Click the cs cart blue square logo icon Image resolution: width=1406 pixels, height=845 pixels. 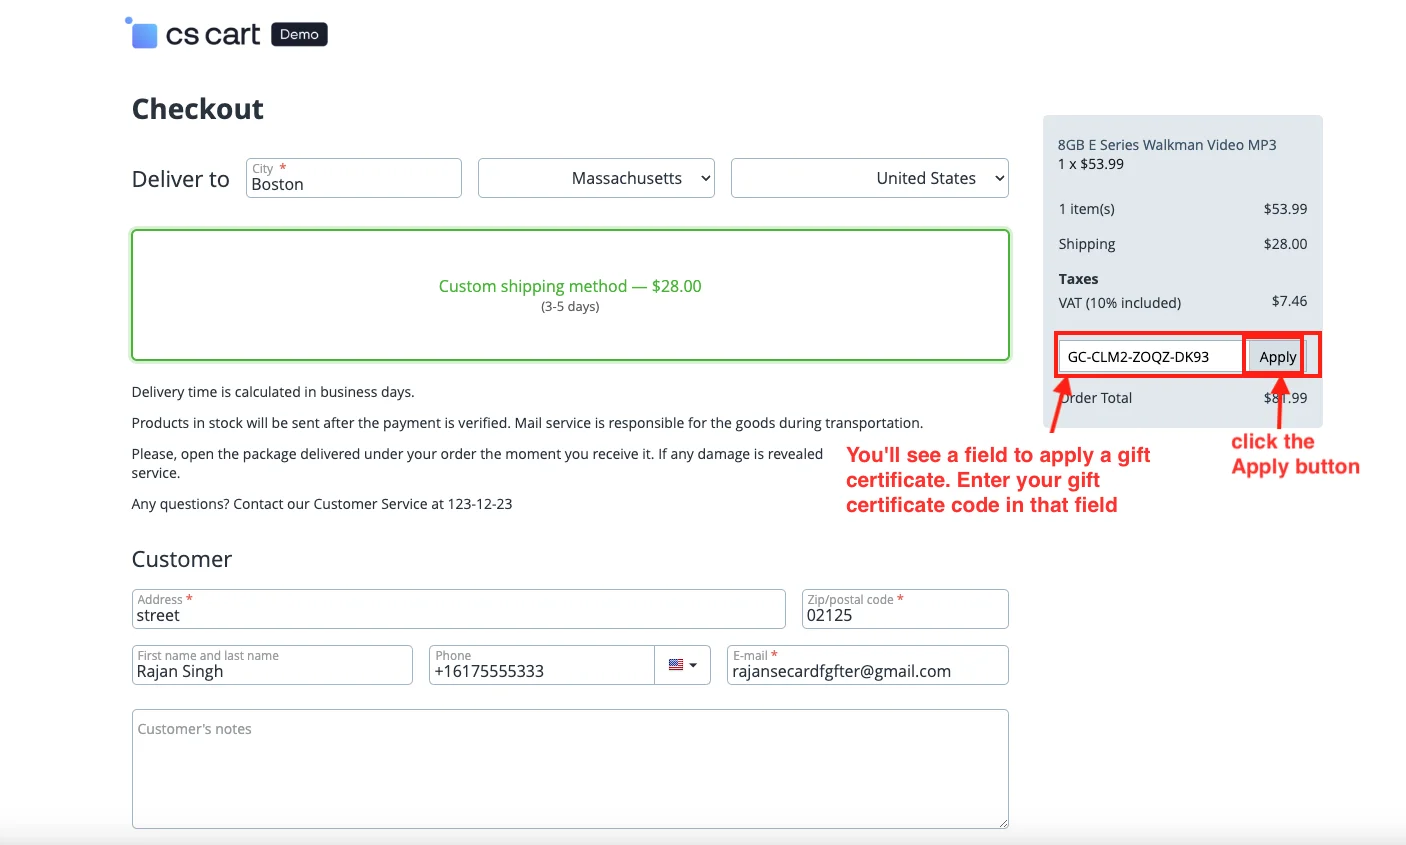(x=144, y=35)
